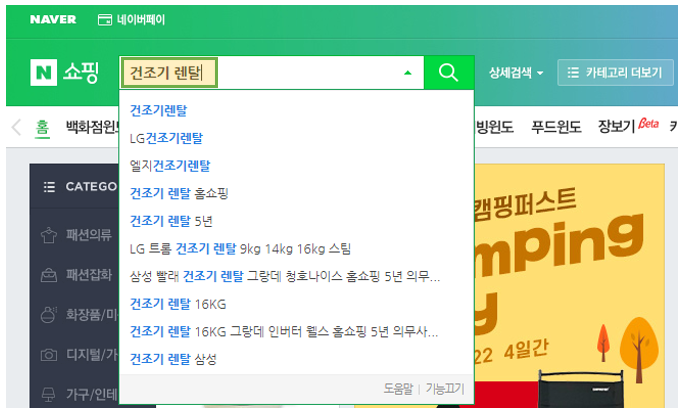
Task: Click the 디지털 camera icon
Action: (48, 355)
